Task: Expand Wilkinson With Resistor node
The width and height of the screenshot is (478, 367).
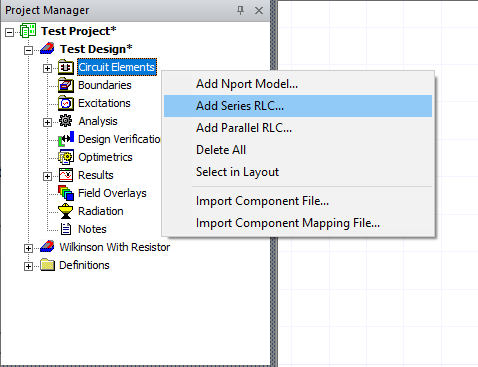Action: pos(28,248)
